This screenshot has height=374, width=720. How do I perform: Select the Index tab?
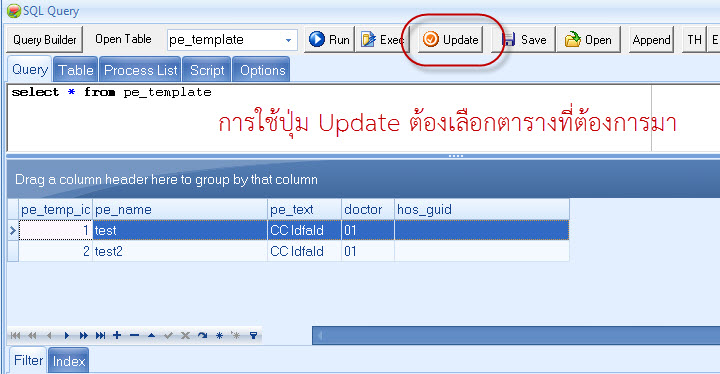click(x=68, y=361)
